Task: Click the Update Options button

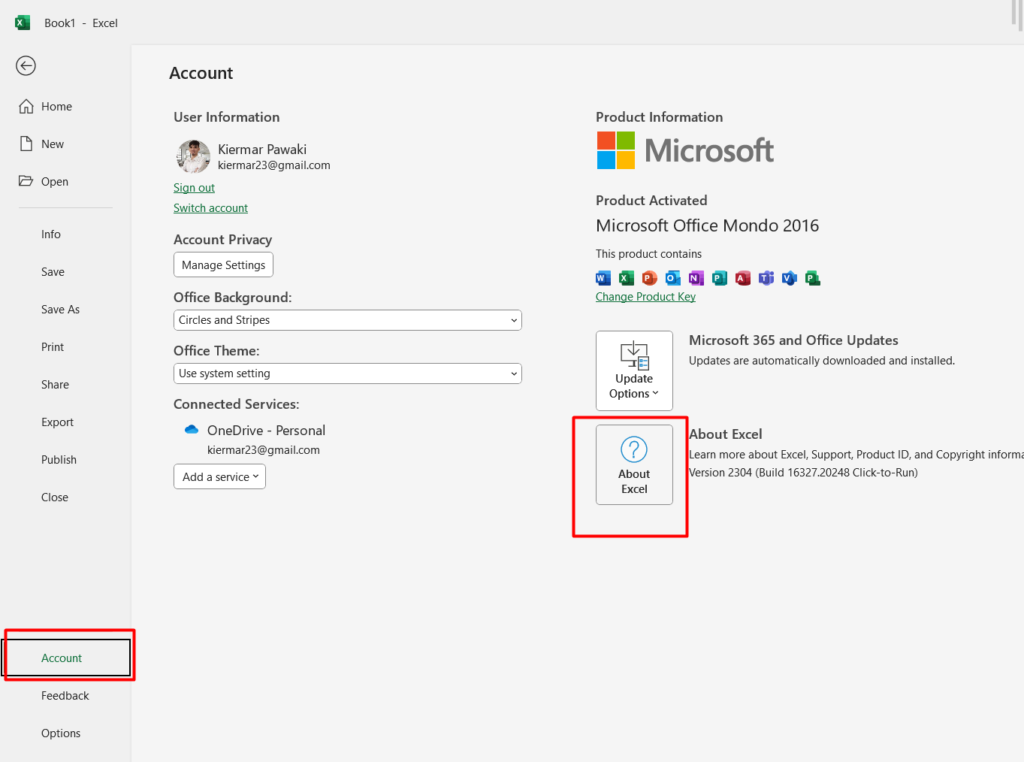Action: [x=634, y=371]
